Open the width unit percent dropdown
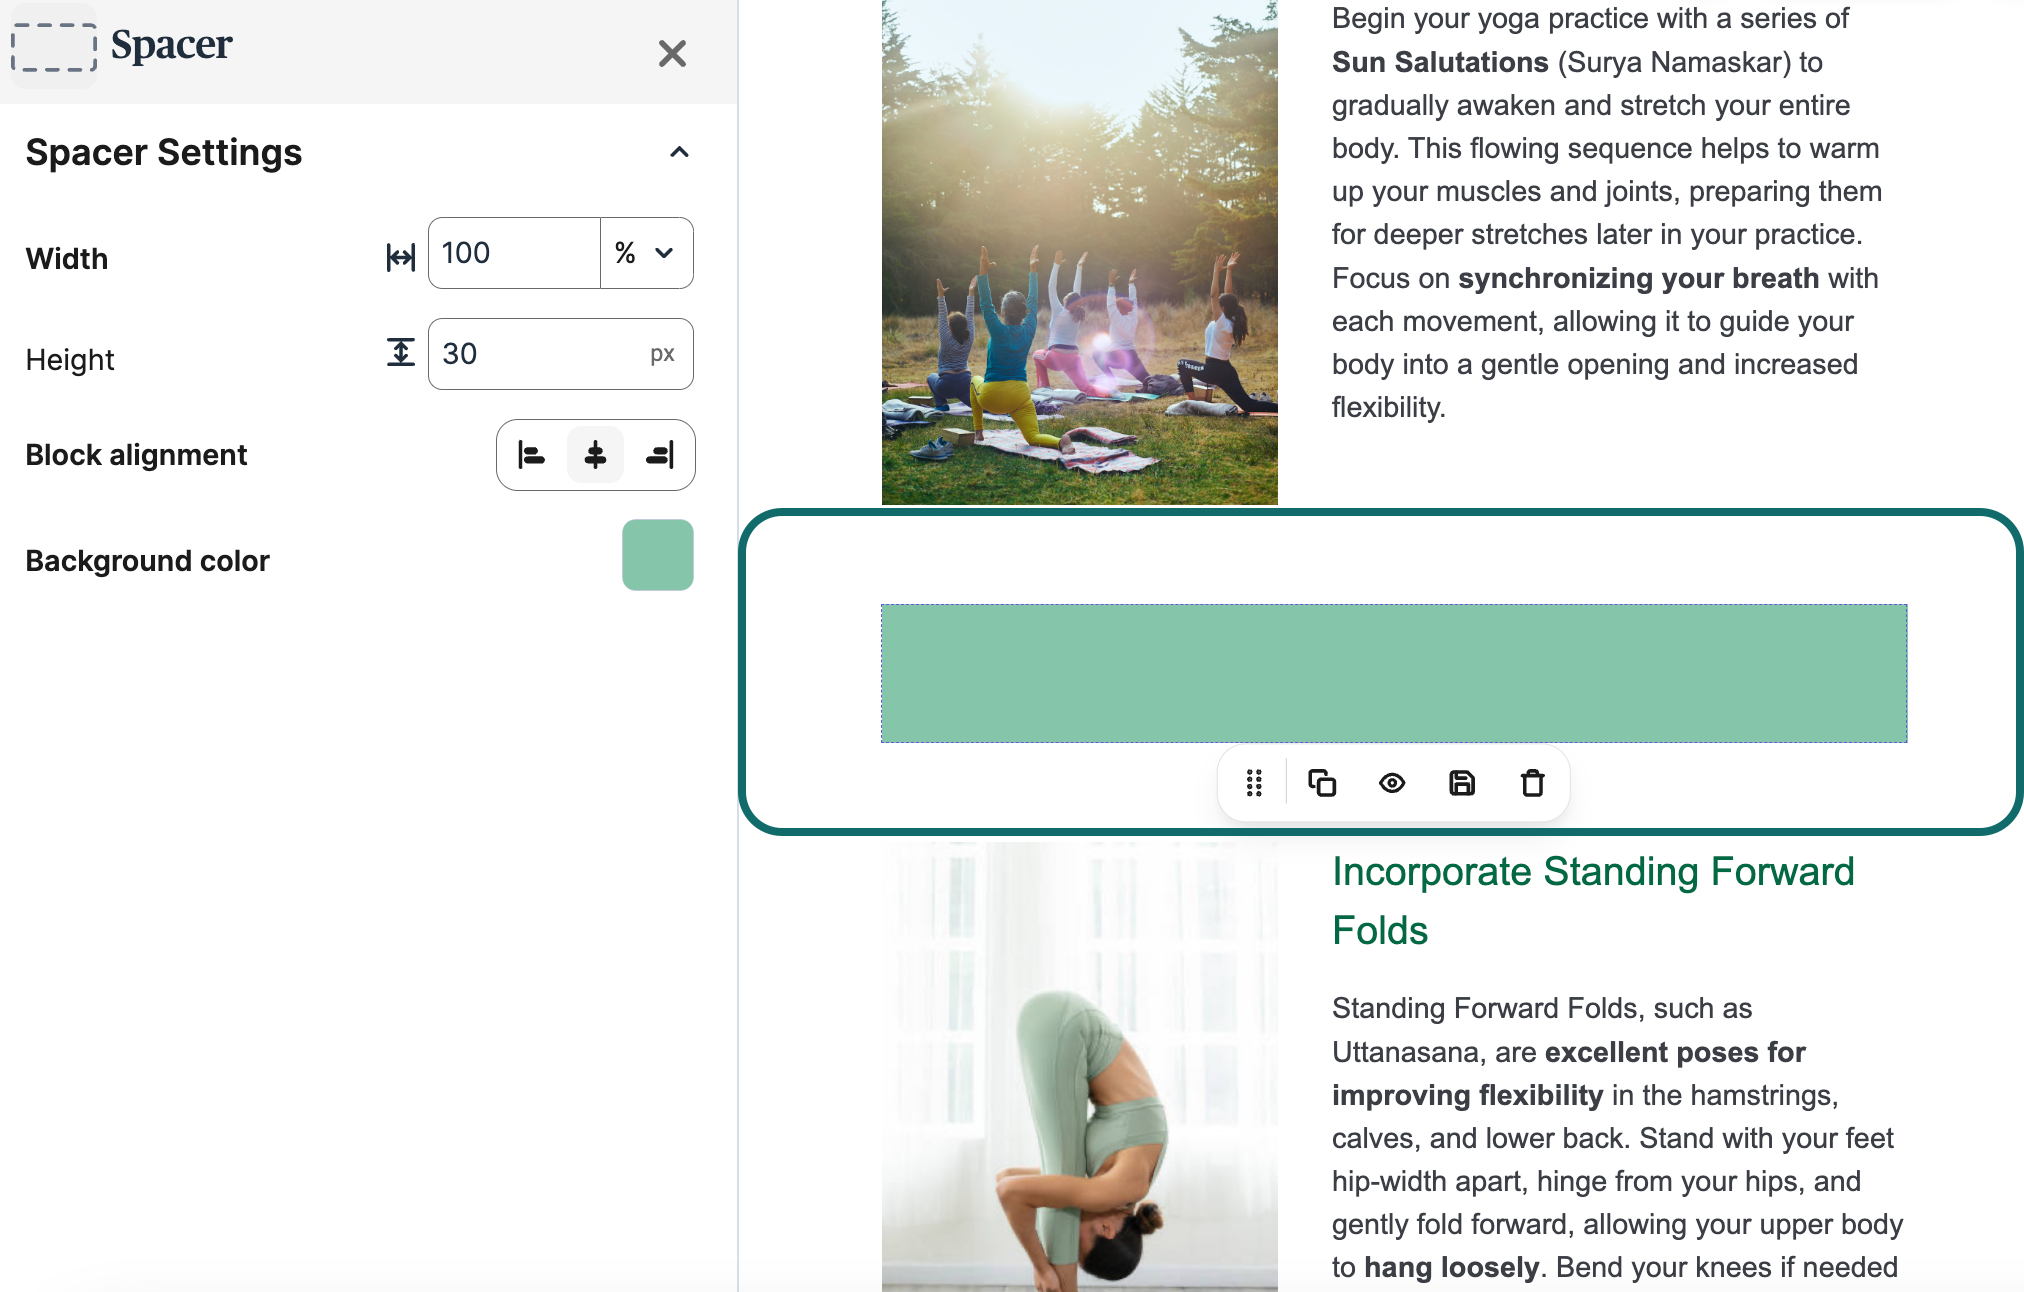This screenshot has width=2024, height=1292. coord(646,253)
